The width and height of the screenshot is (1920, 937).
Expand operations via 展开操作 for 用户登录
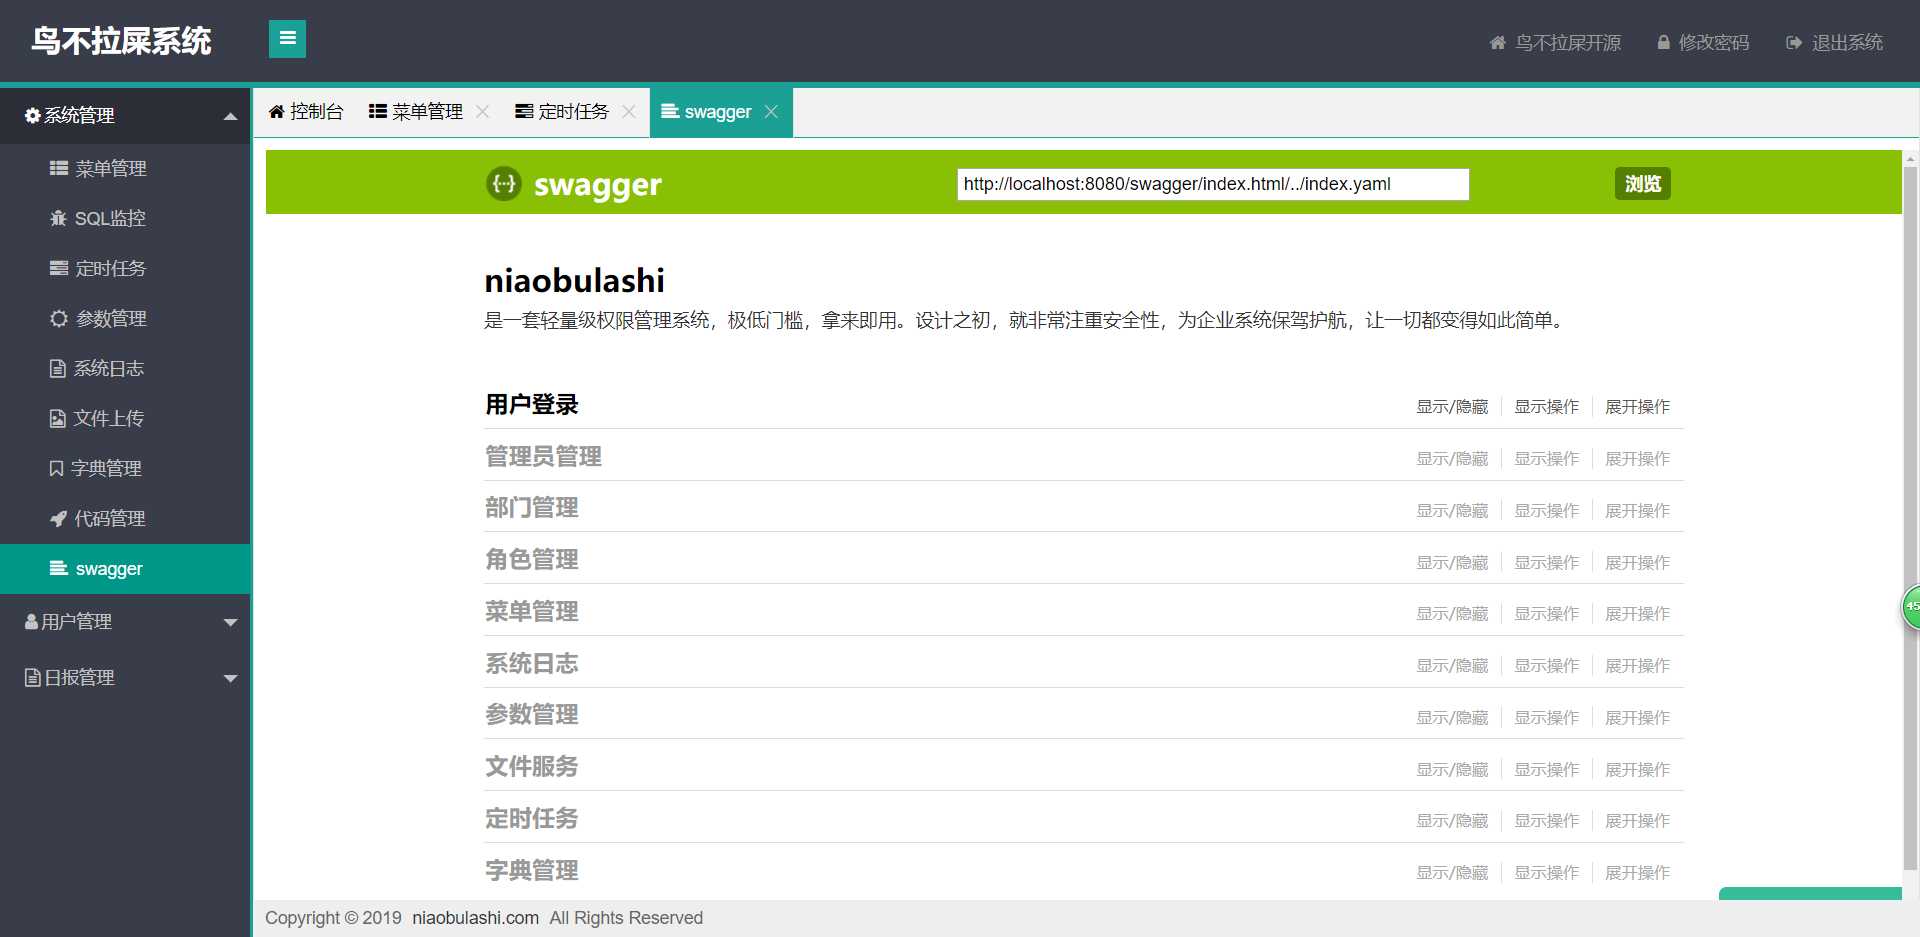(1637, 407)
